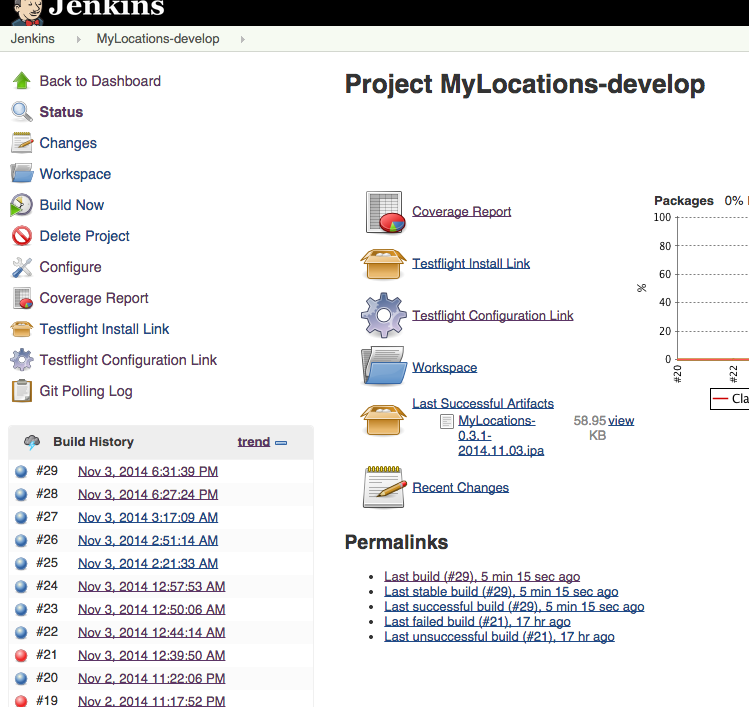The height and width of the screenshot is (707, 749).
Task: Click the large Coverage Report chart icon
Action: [x=385, y=212]
